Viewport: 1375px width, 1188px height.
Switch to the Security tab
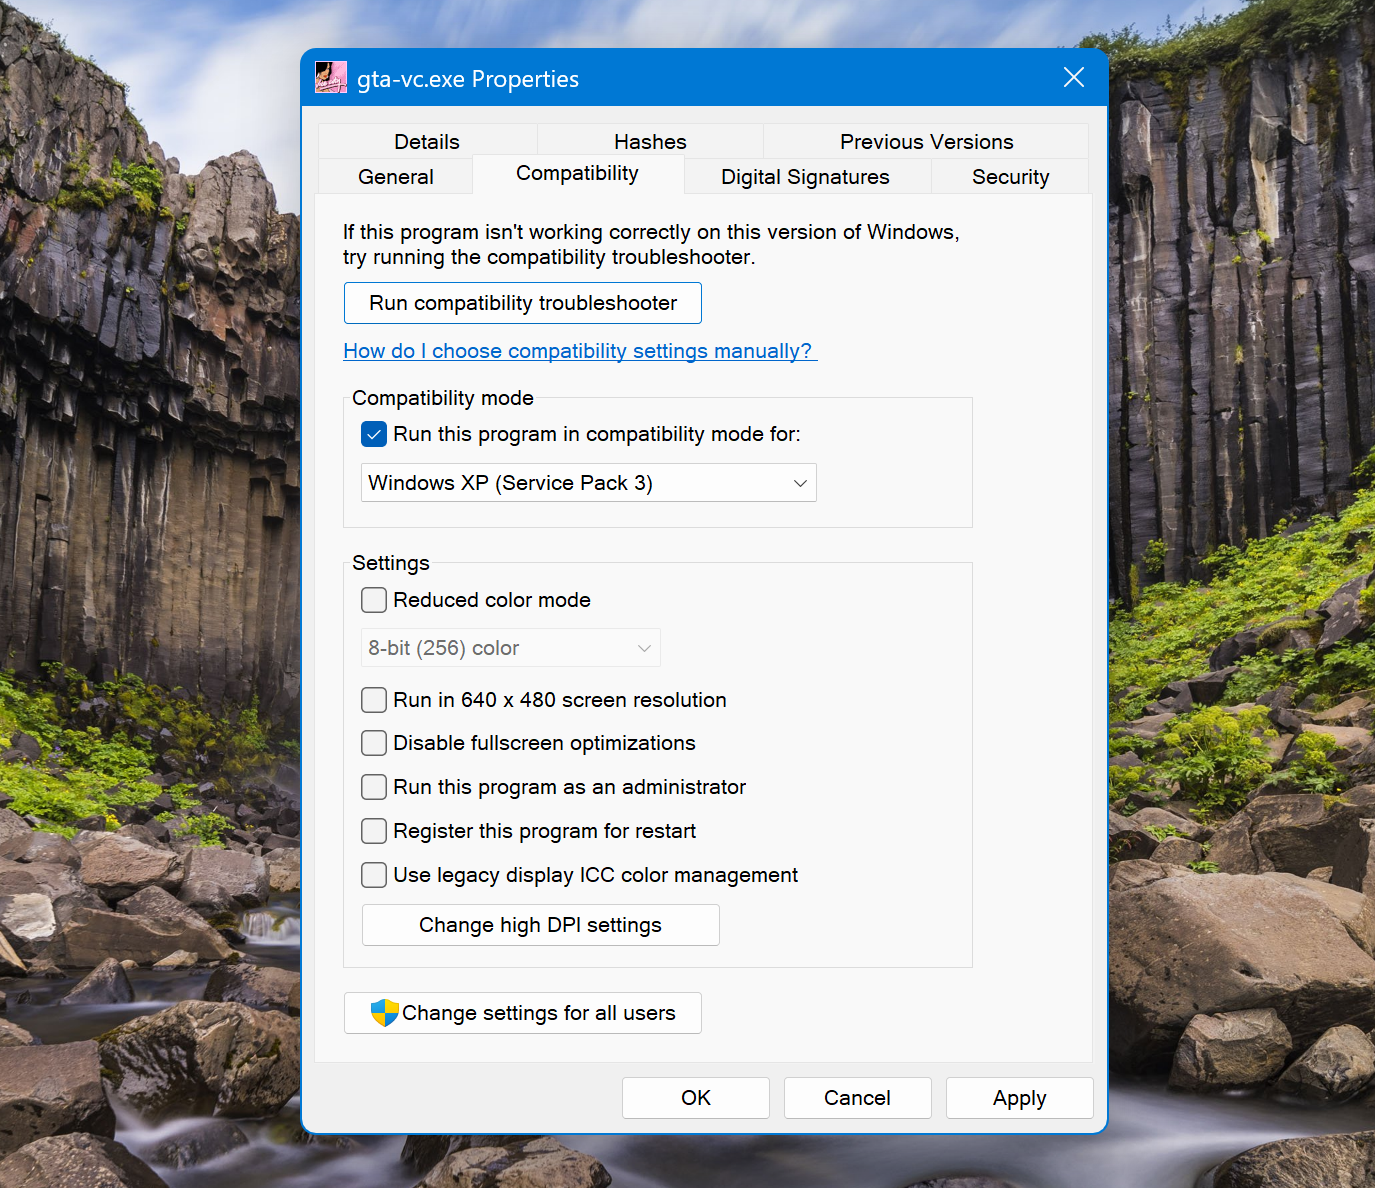click(1011, 177)
